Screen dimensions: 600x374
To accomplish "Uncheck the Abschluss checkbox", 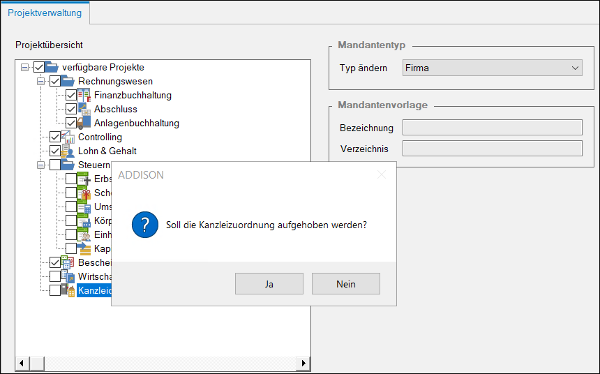I will [71, 109].
